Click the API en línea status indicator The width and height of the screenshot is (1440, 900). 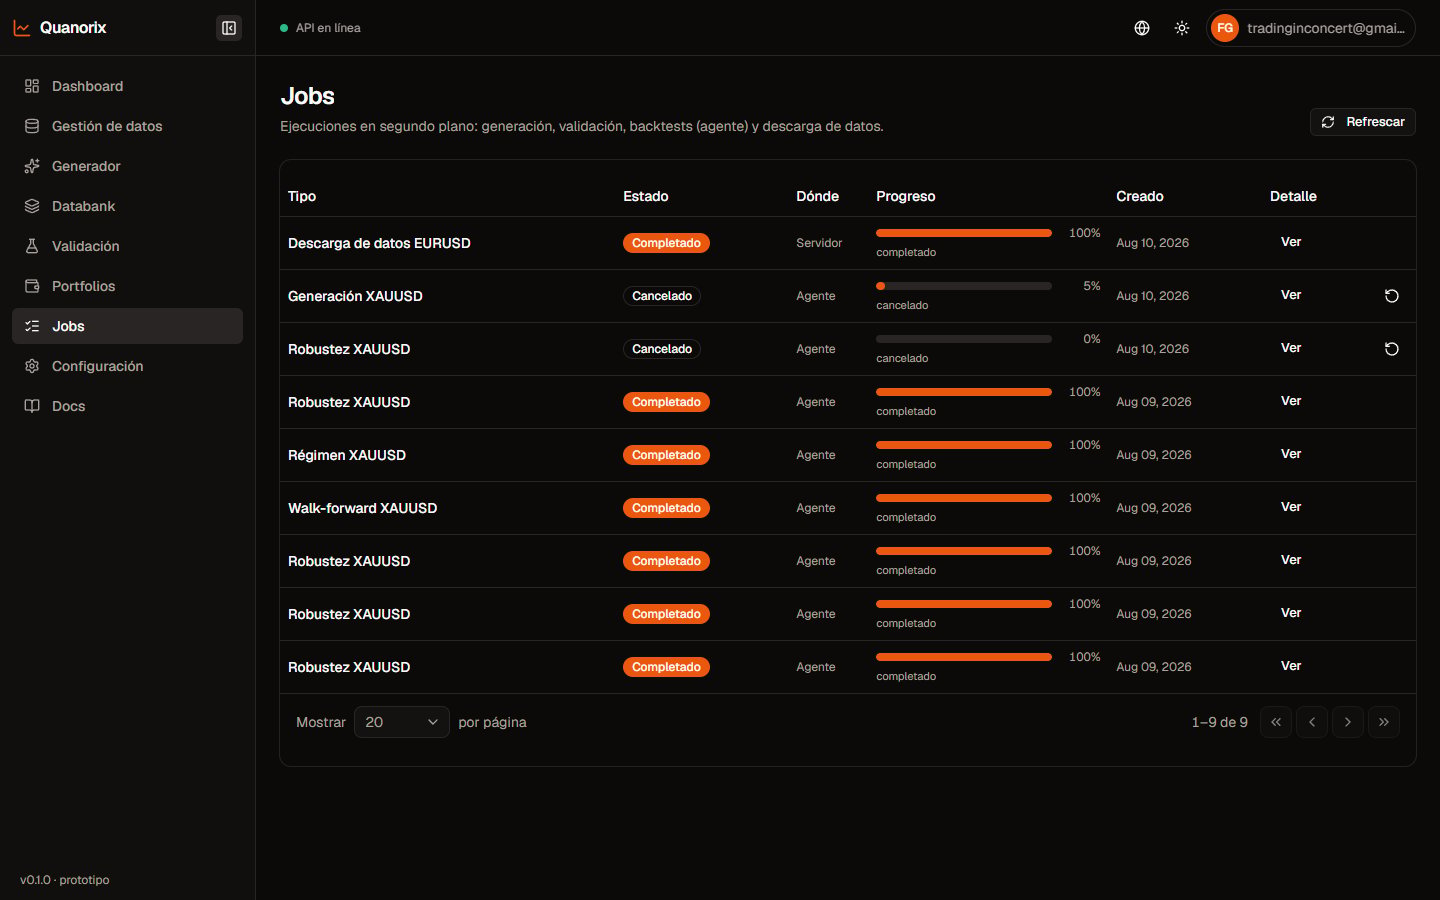click(321, 28)
